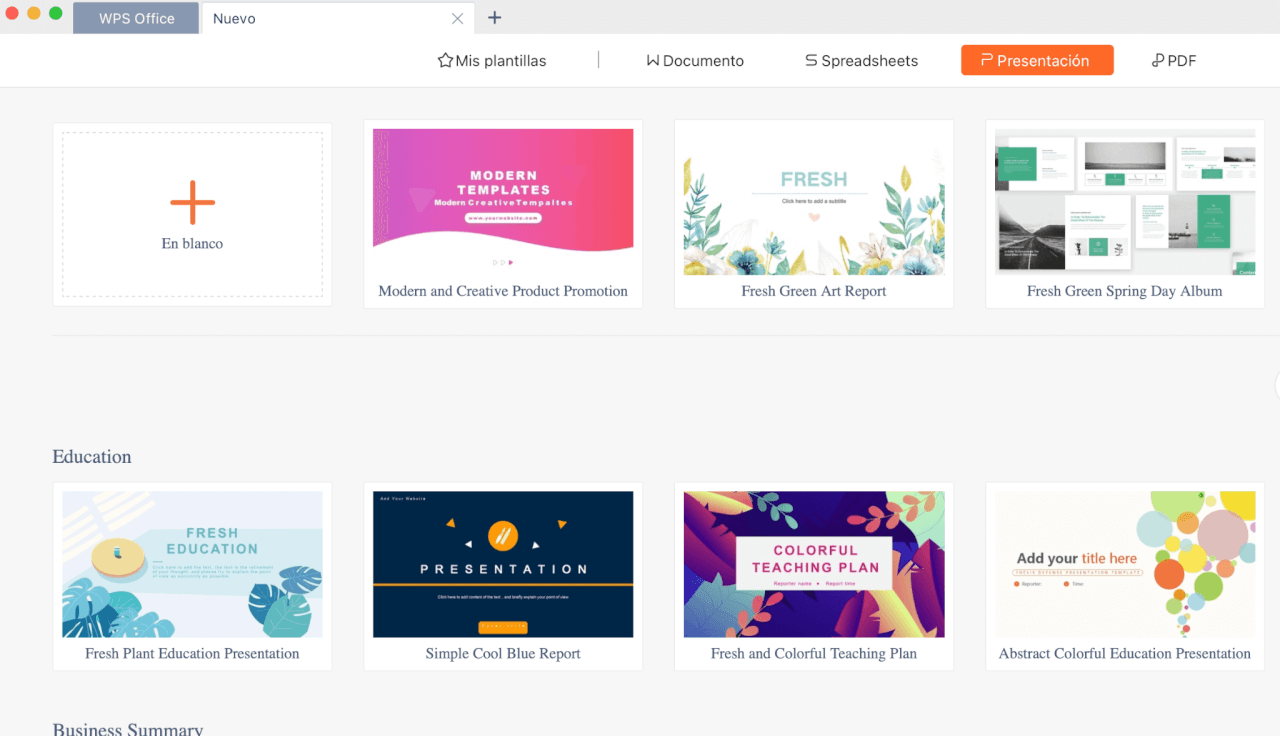Click the macOS yellow minimize window button

pyautogui.click(x=34, y=13)
